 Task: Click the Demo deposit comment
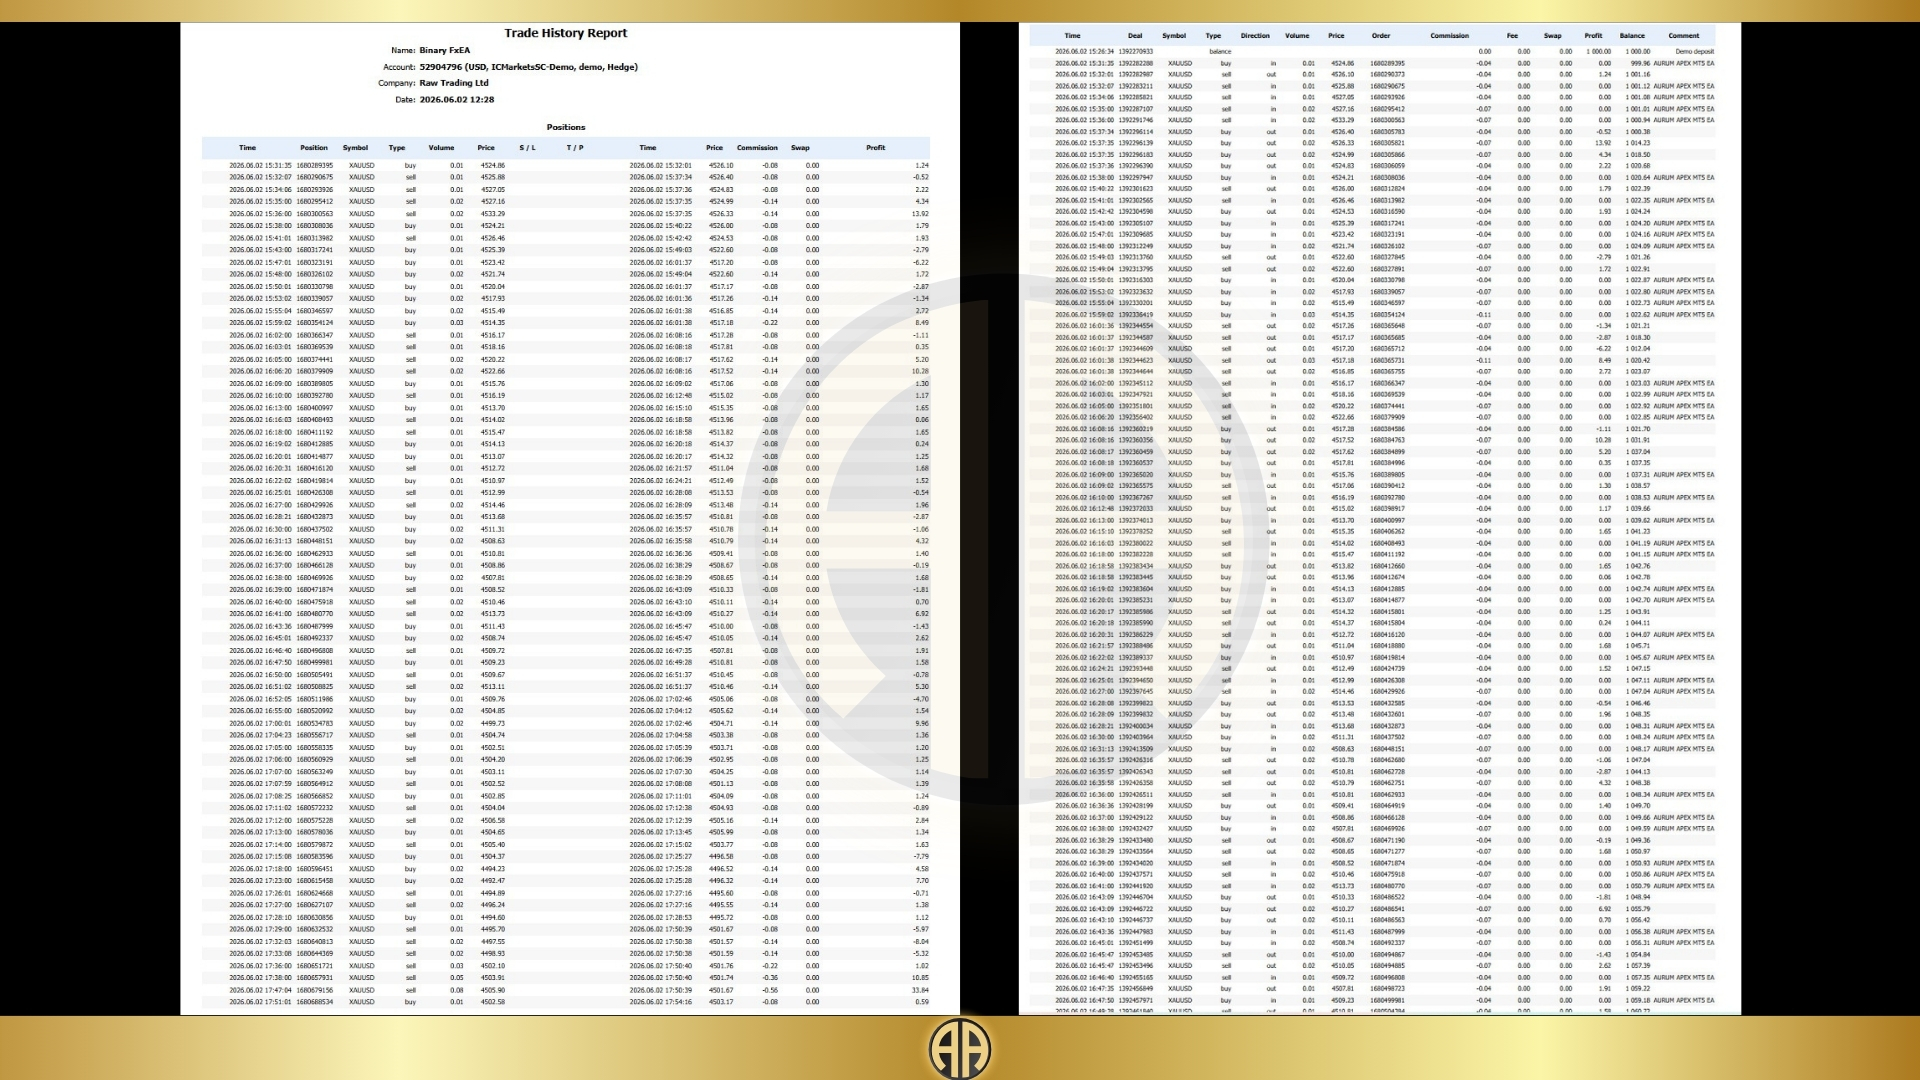1694,52
